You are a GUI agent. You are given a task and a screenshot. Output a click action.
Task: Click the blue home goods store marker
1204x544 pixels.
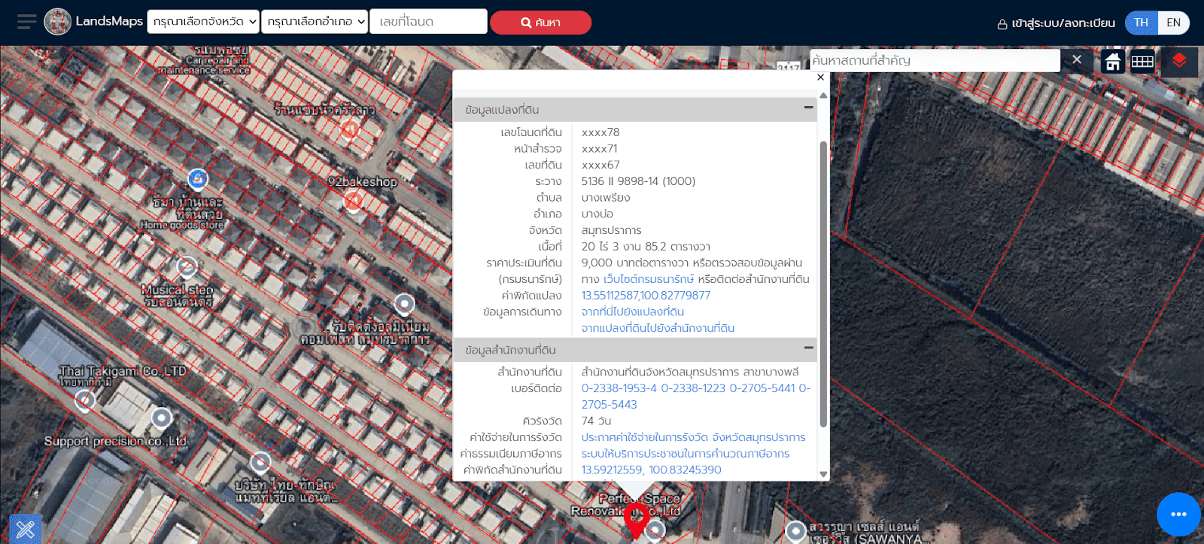198,179
